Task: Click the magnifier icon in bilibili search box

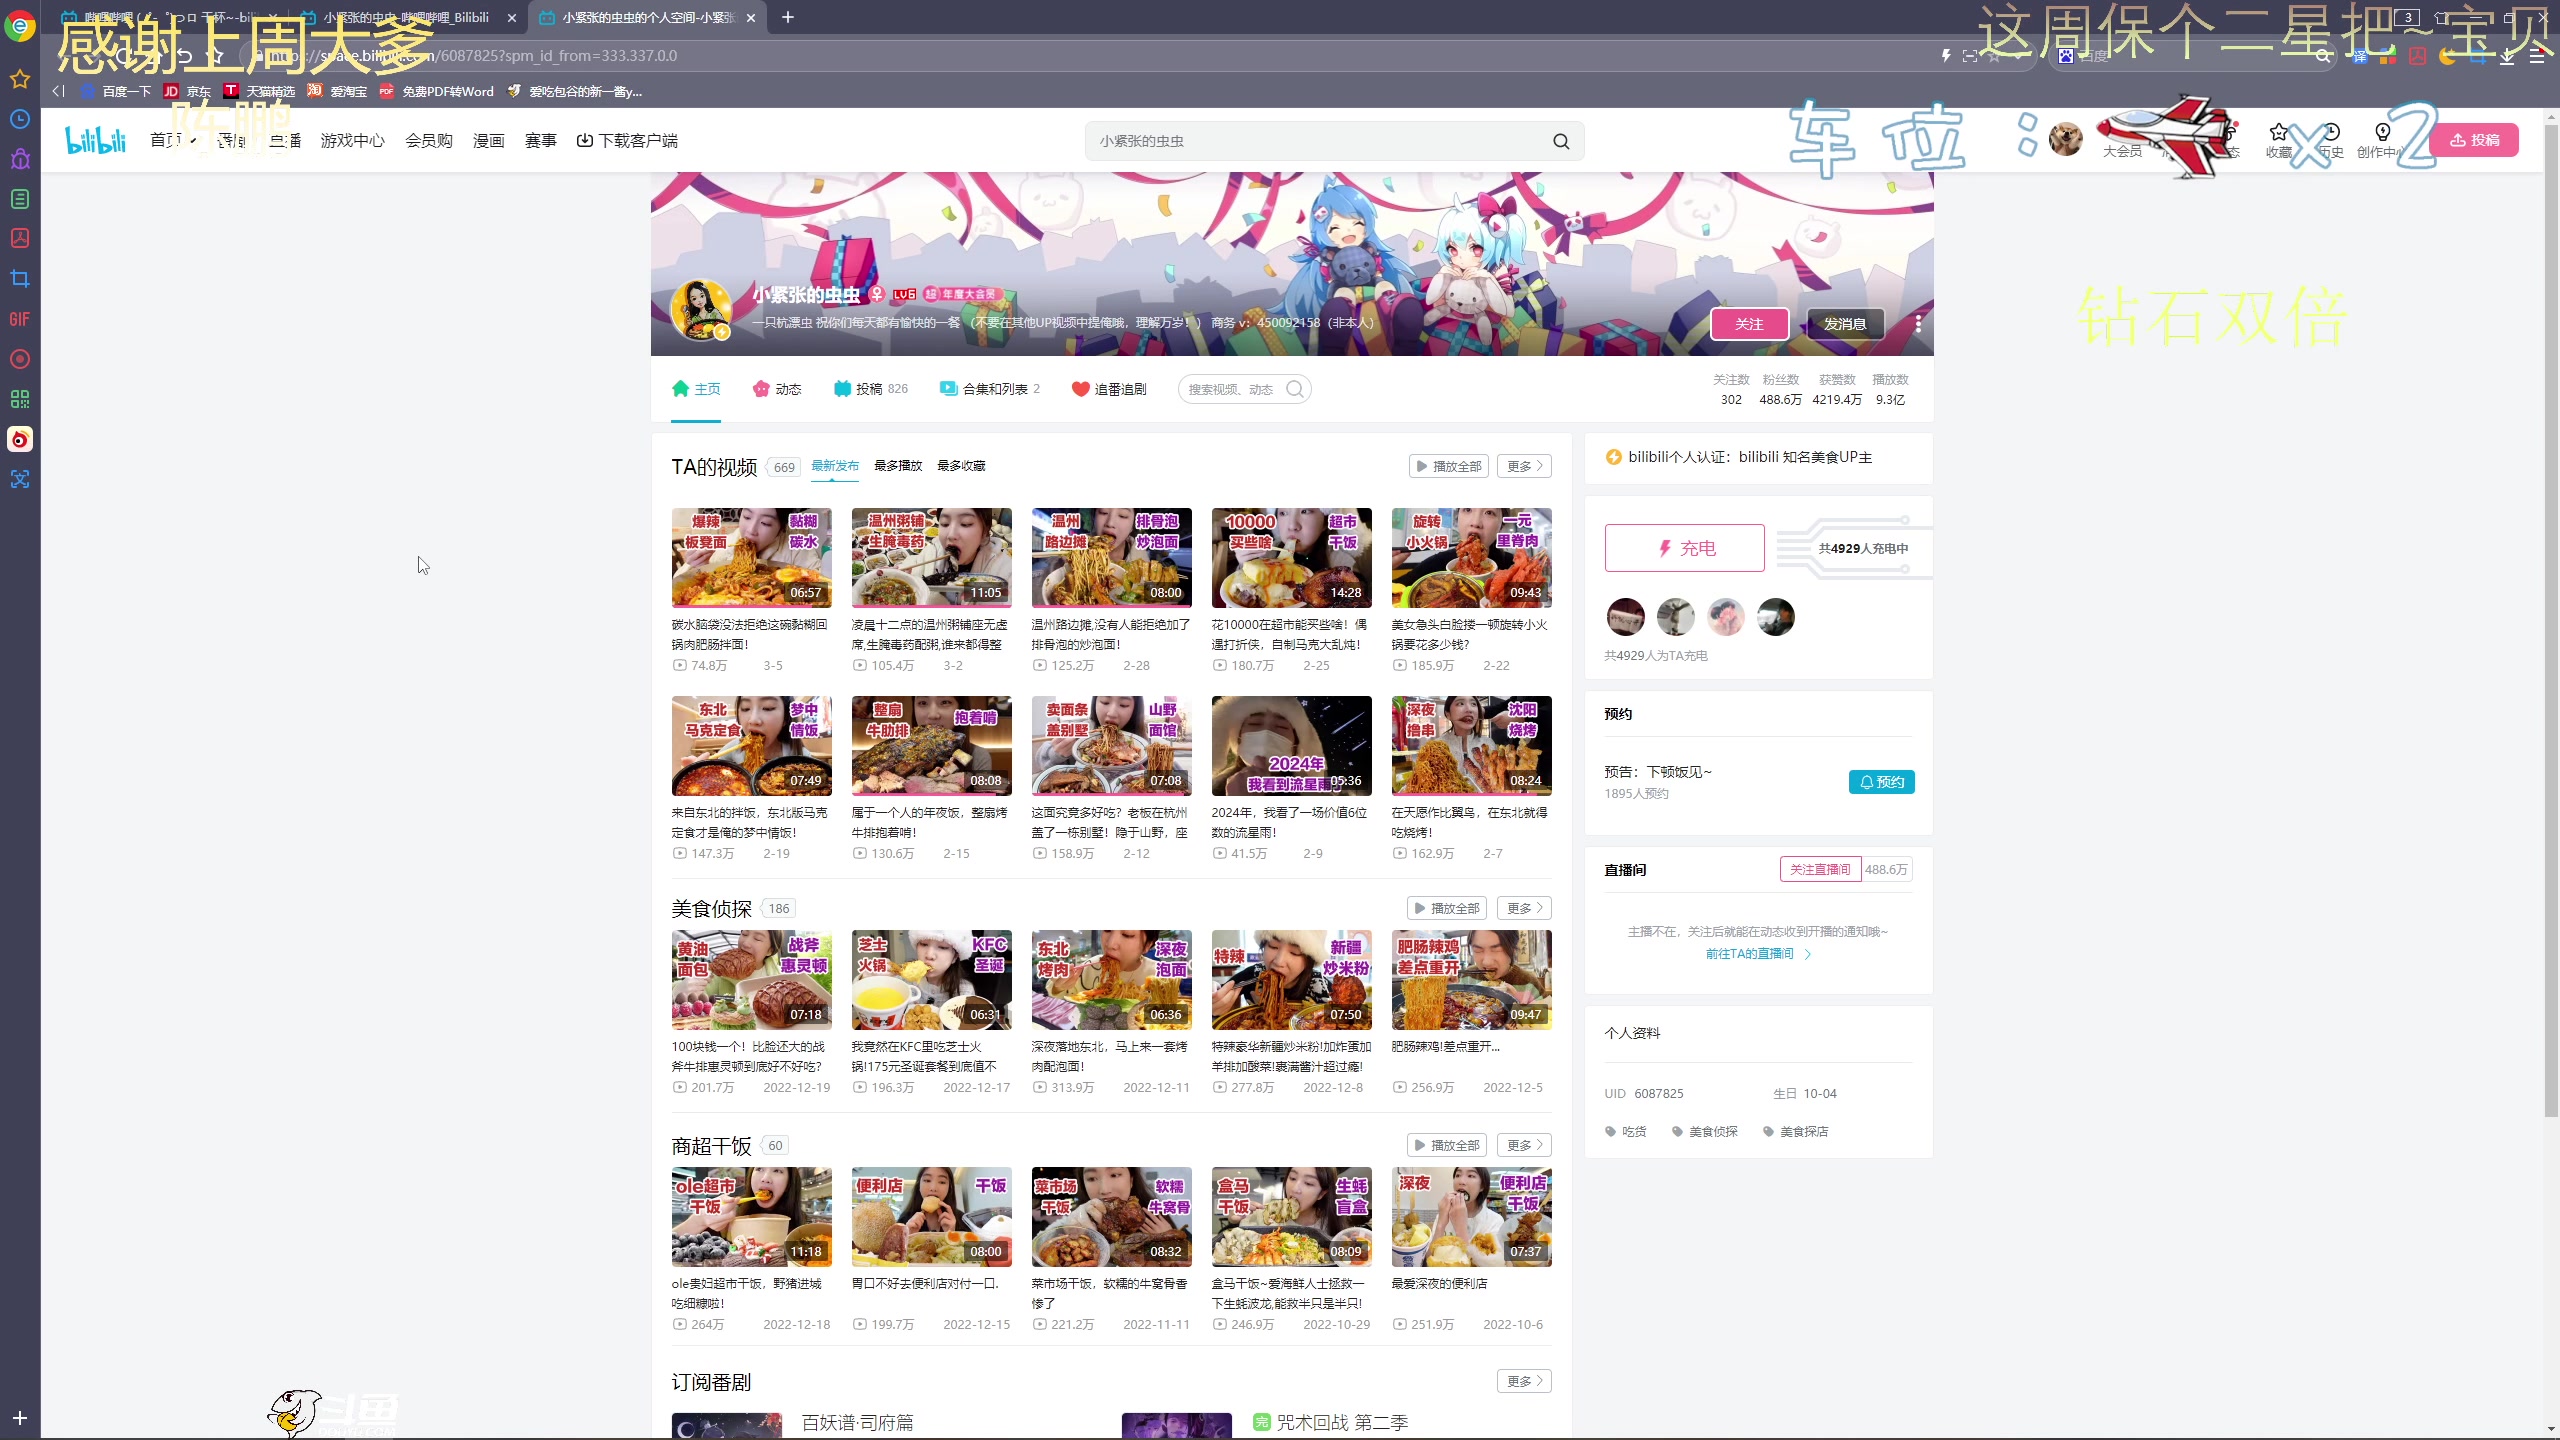Action: pos(1561,142)
